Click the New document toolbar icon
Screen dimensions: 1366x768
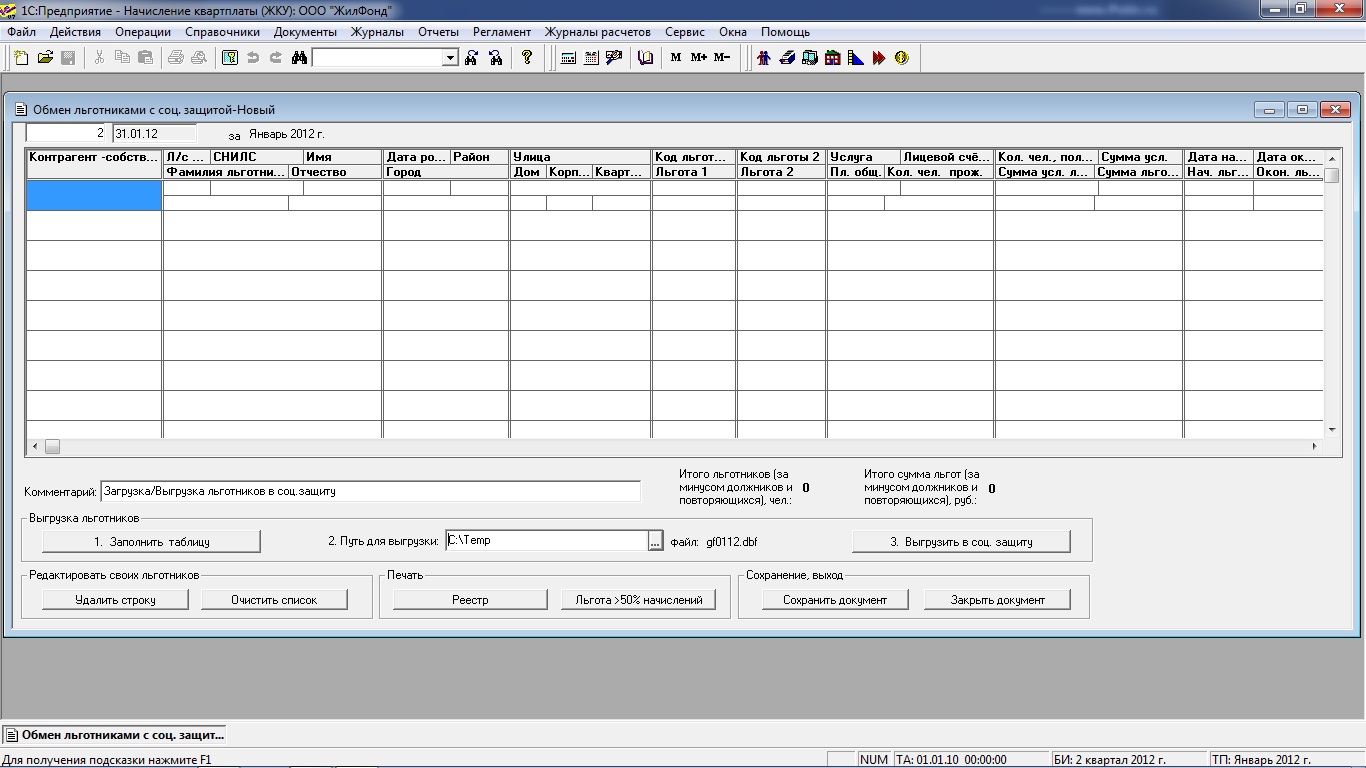point(22,58)
